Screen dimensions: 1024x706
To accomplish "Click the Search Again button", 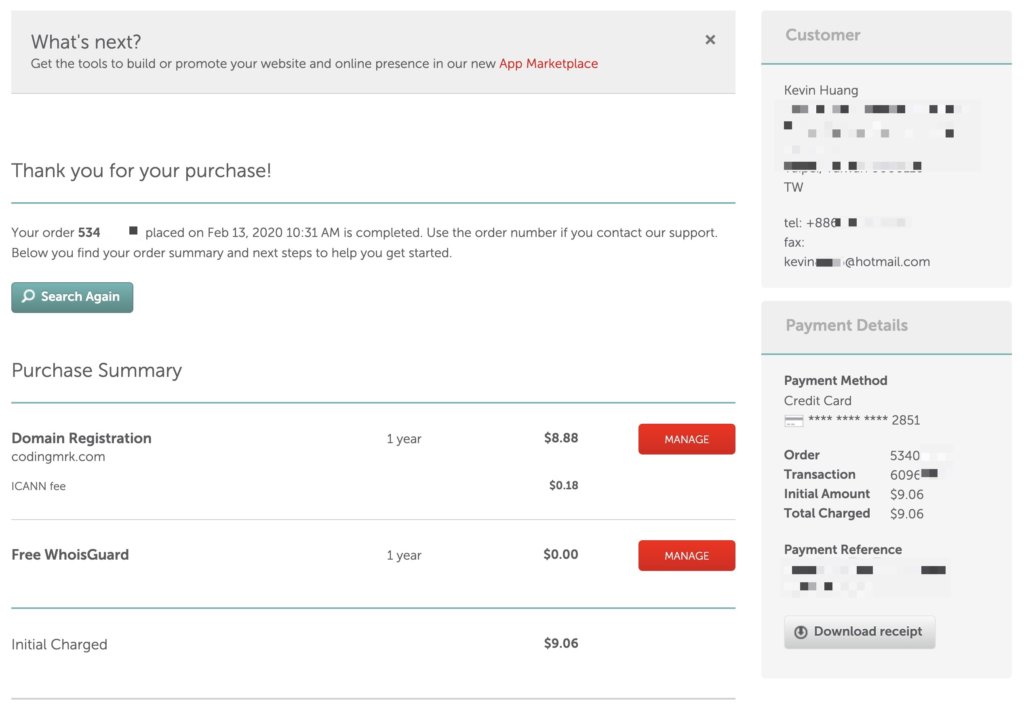I will coord(72,297).
